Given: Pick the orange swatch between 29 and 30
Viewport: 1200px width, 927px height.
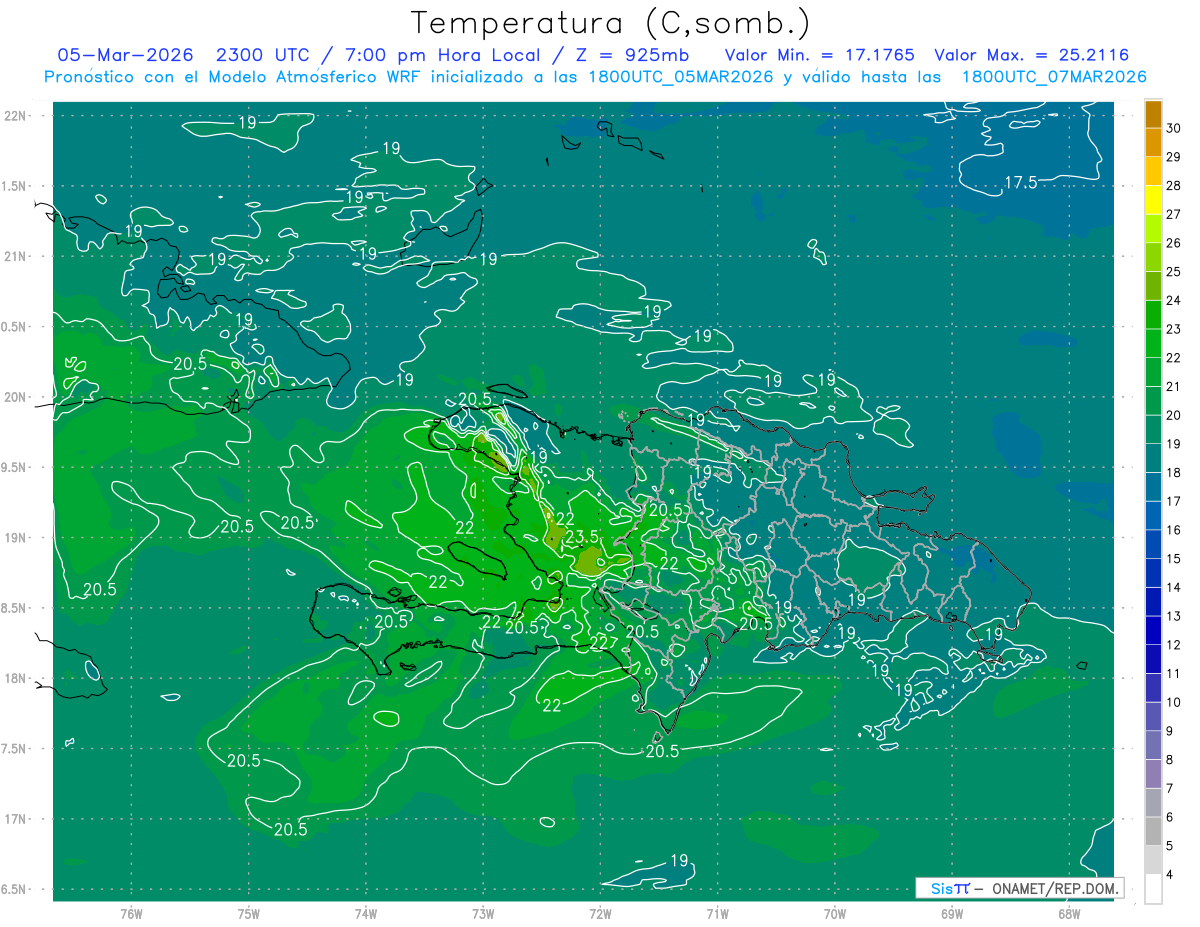Looking at the screenshot, I should click(1153, 142).
